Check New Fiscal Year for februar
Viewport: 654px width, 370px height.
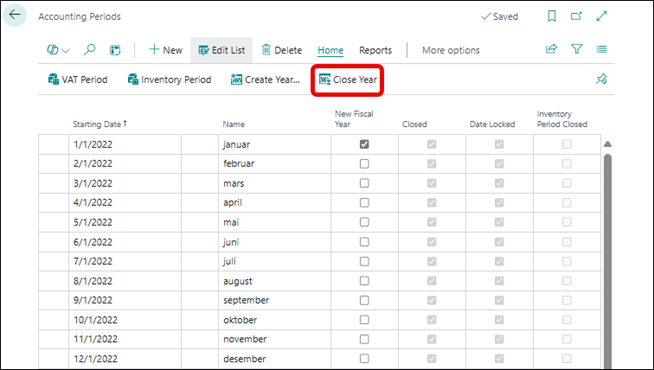point(365,164)
